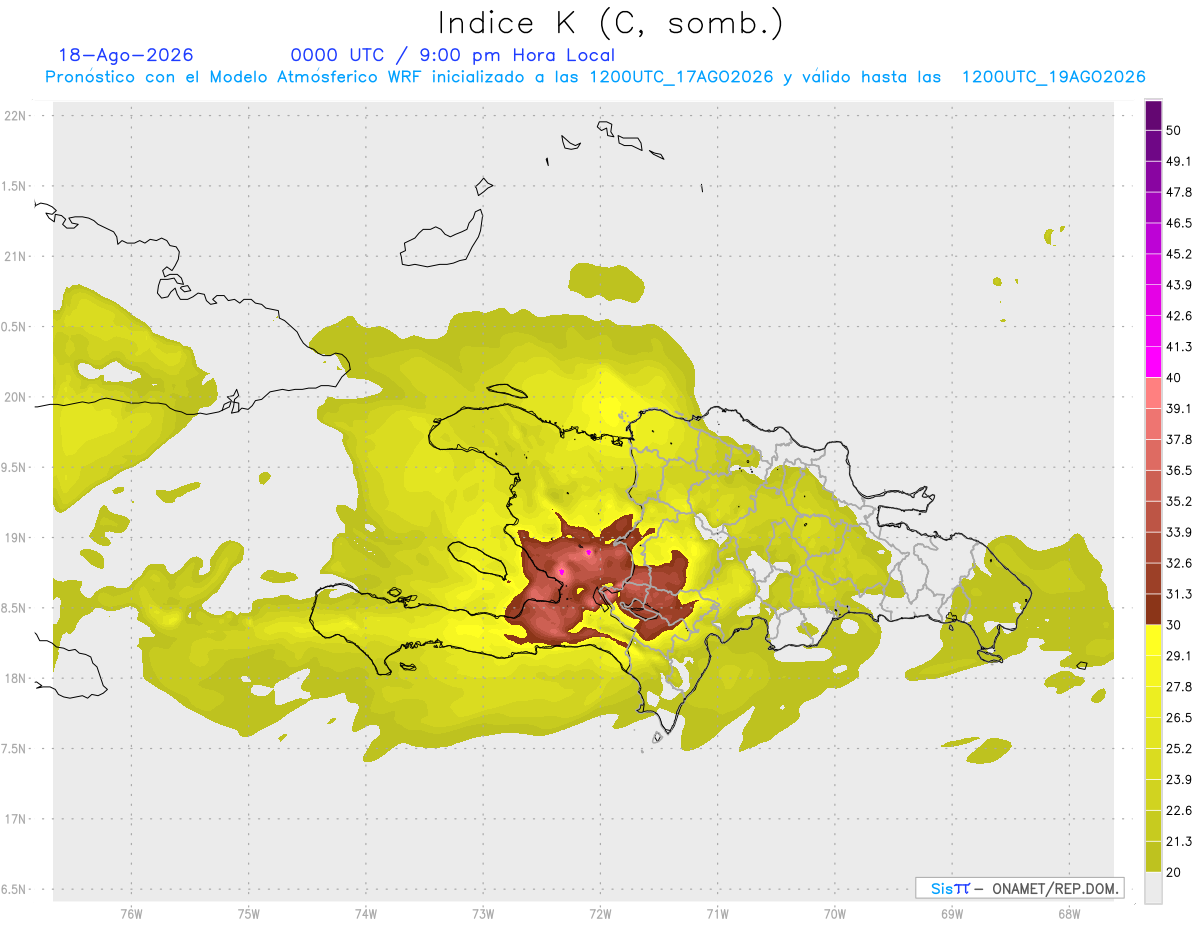This screenshot has width=1200, height=927.
Task: Click the longitude label "68W"
Action: click(1068, 913)
